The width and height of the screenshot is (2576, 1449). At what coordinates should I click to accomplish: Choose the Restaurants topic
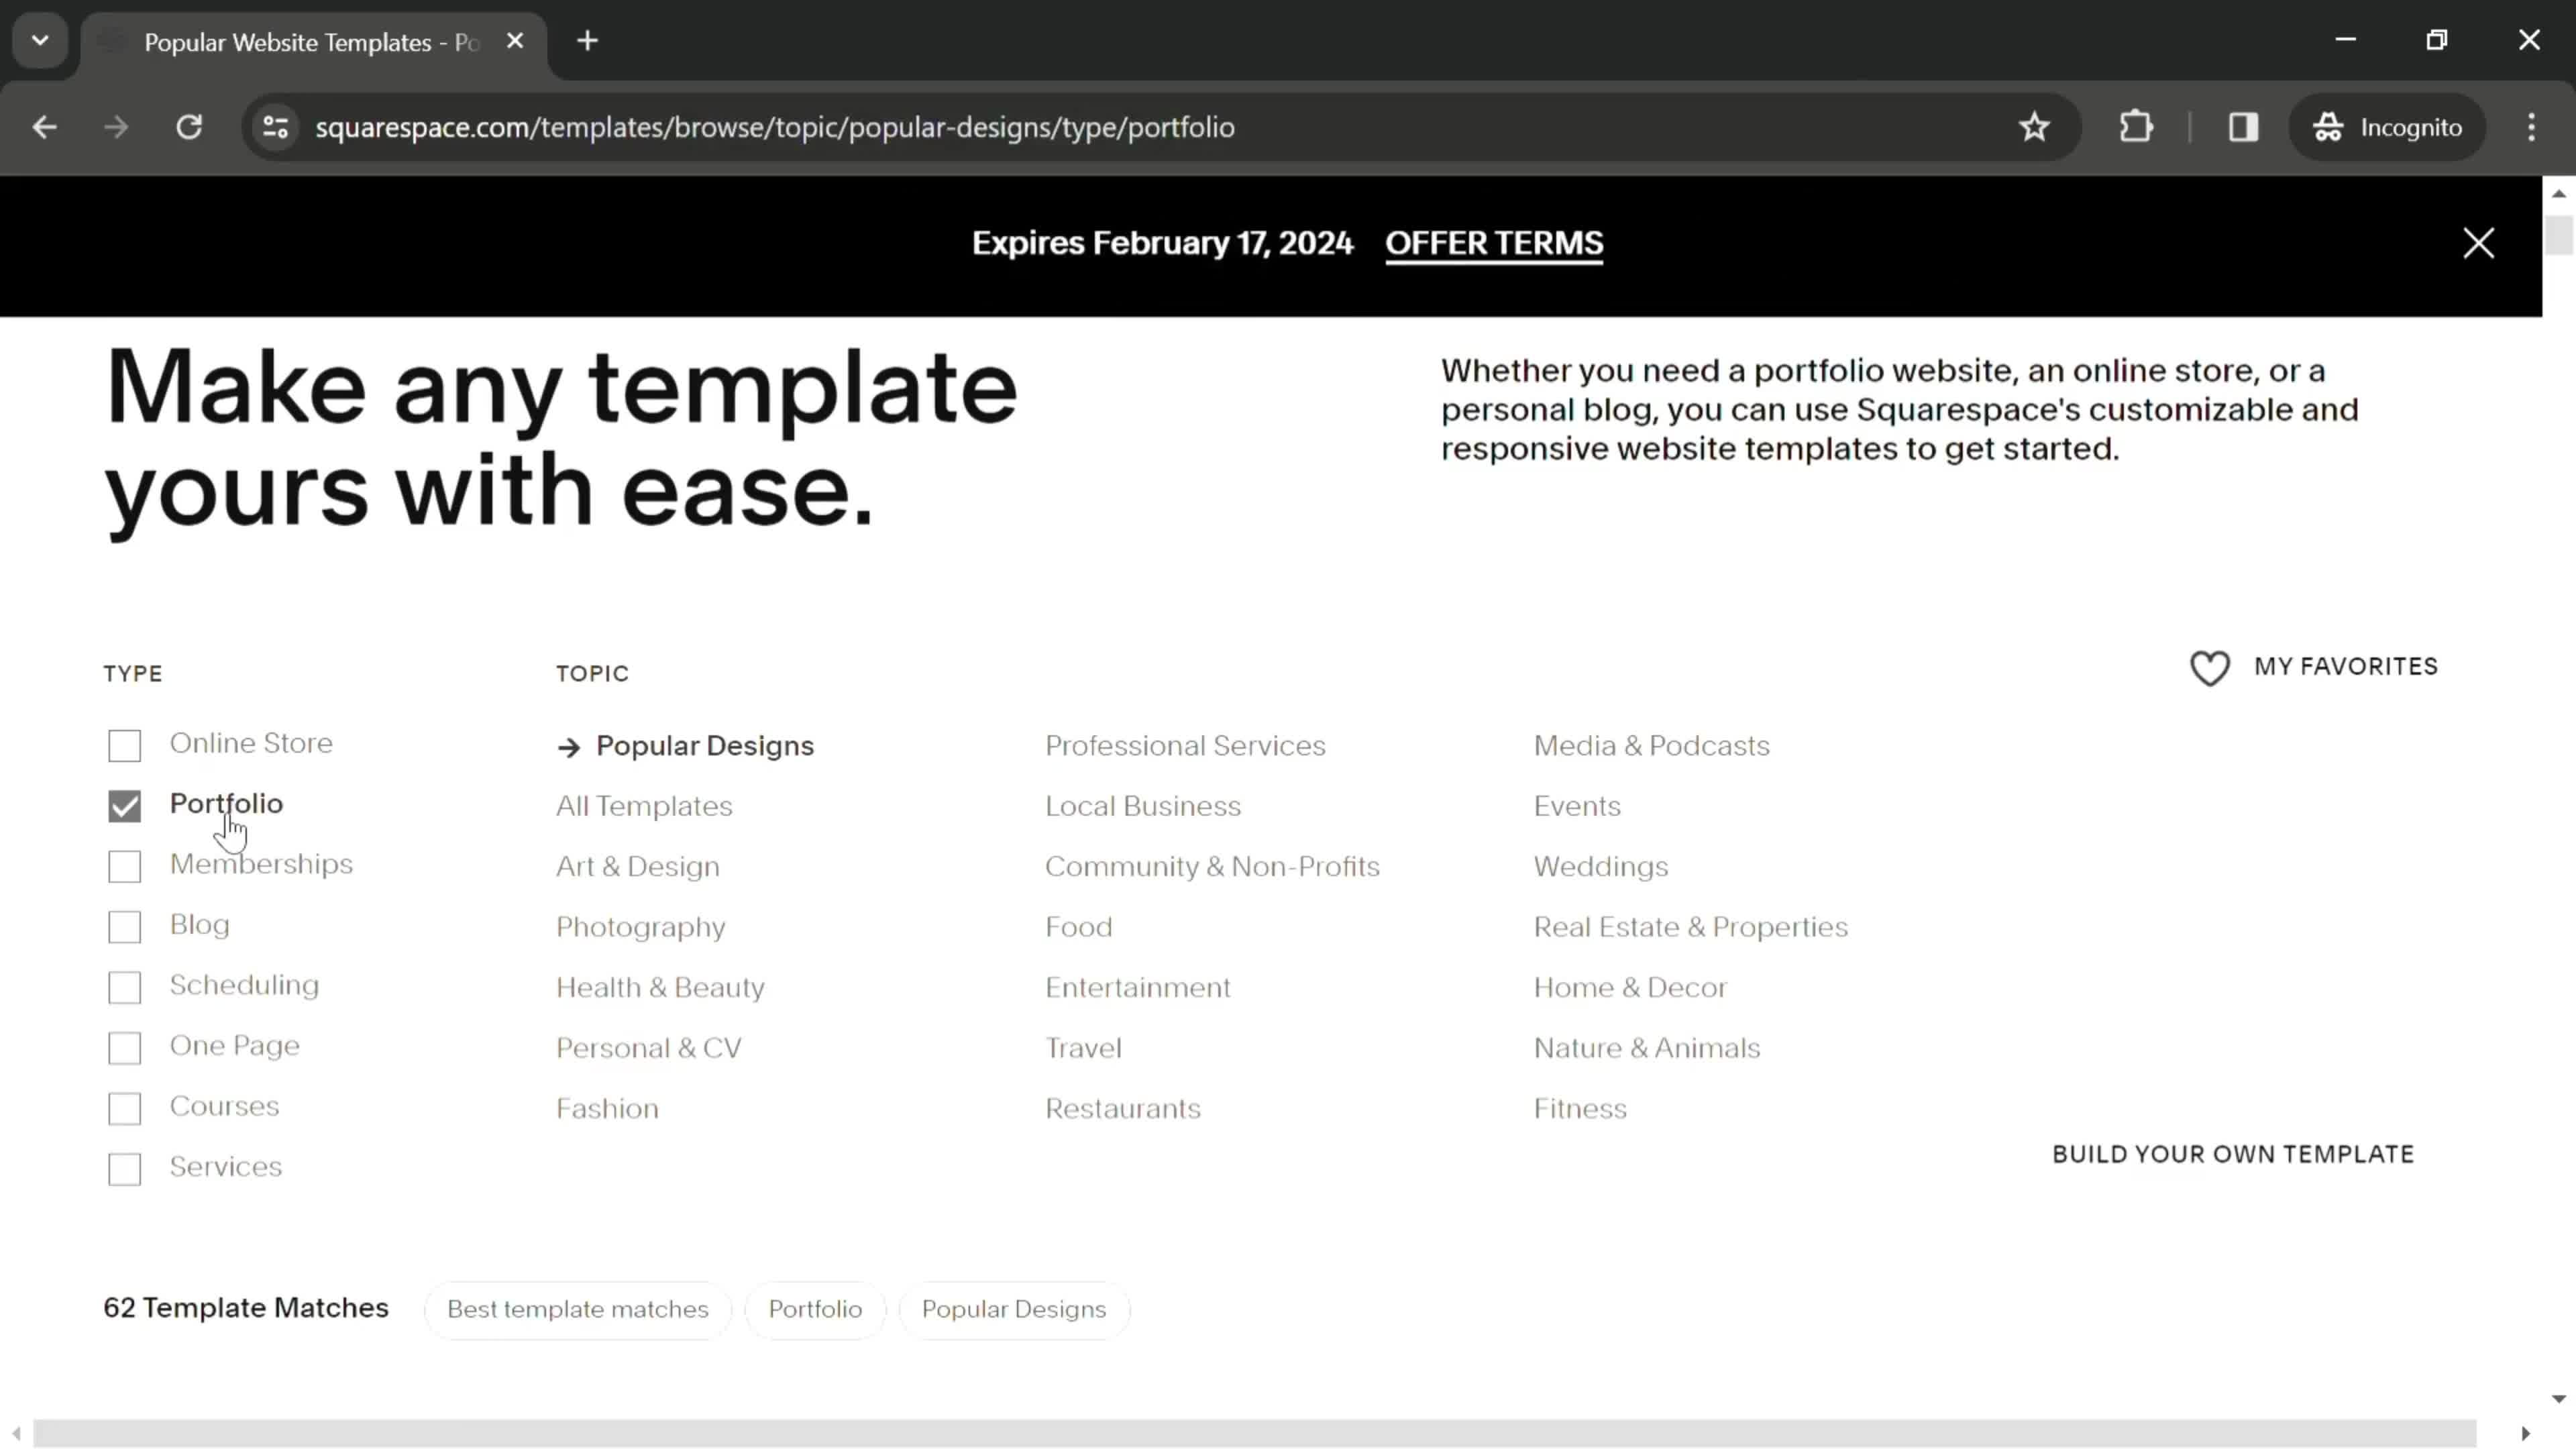1123,1108
